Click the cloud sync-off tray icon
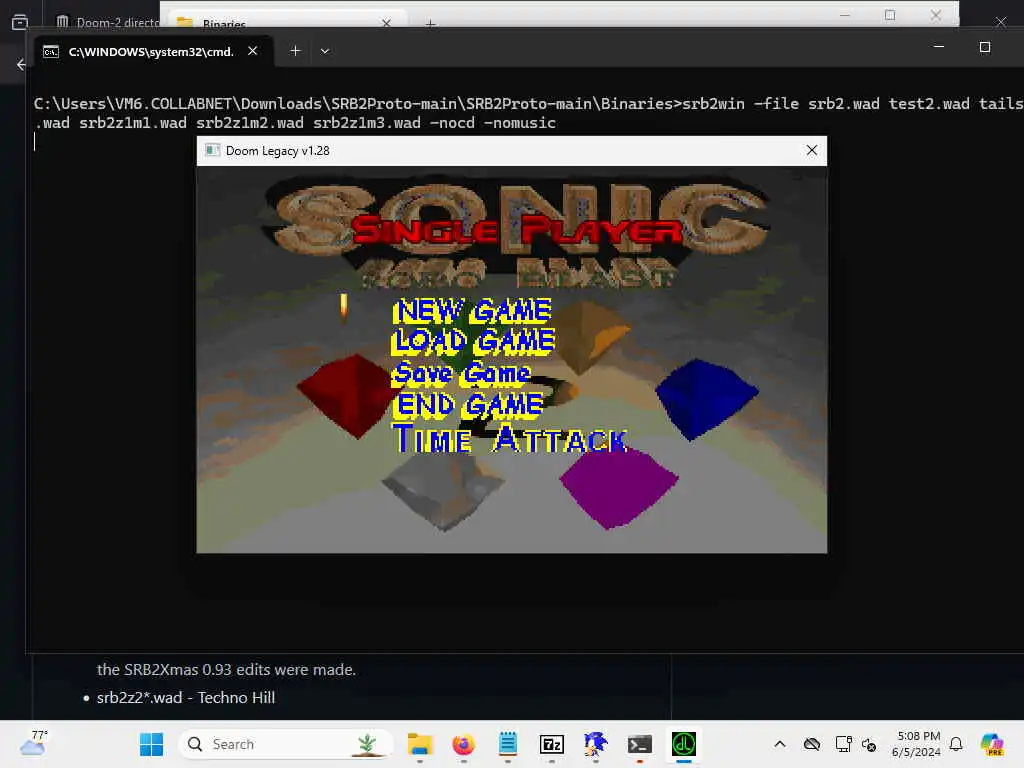The image size is (1024, 768). point(812,744)
